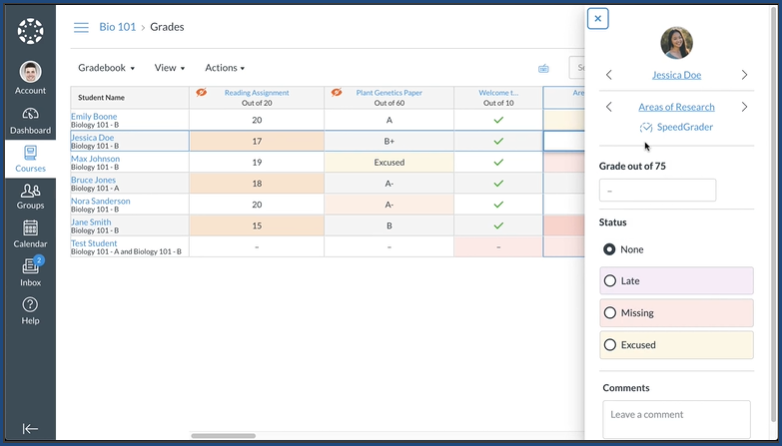Screen dimensions: 782x446
Task: Click the Leave a comment box
Action: [676, 419]
